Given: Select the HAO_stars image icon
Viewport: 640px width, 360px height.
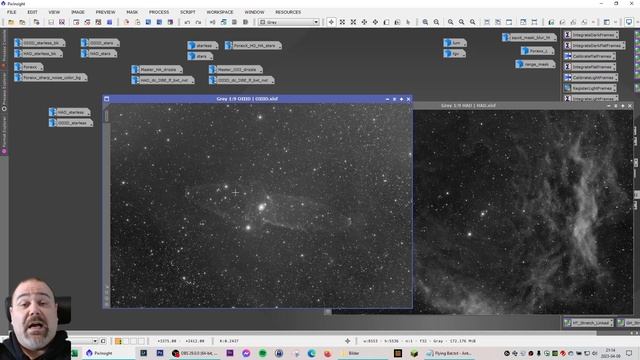Looking at the screenshot, I should pyautogui.click(x=99, y=53).
